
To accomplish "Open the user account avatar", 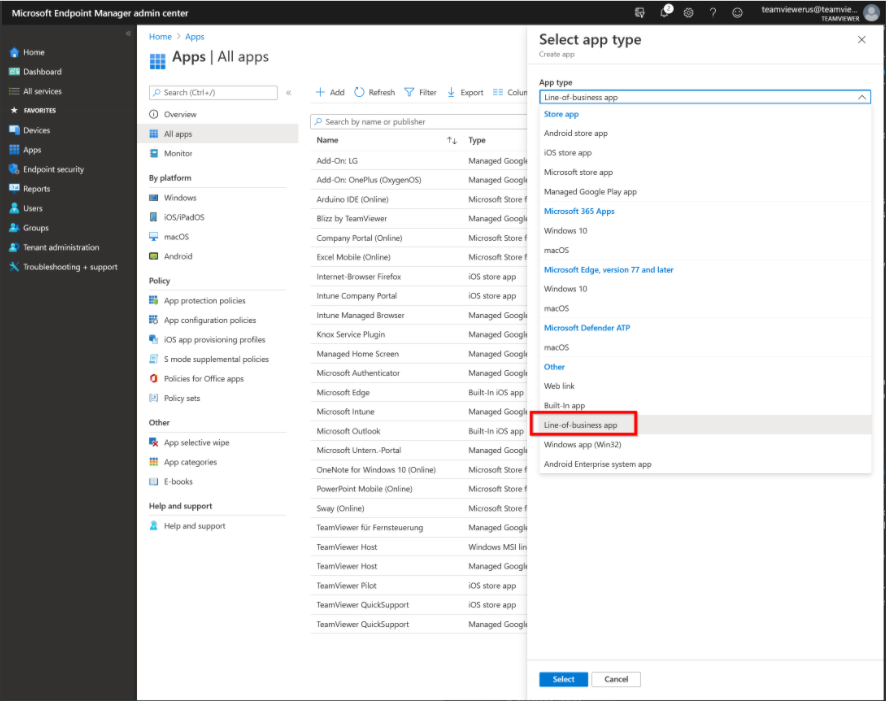I will (872, 12).
